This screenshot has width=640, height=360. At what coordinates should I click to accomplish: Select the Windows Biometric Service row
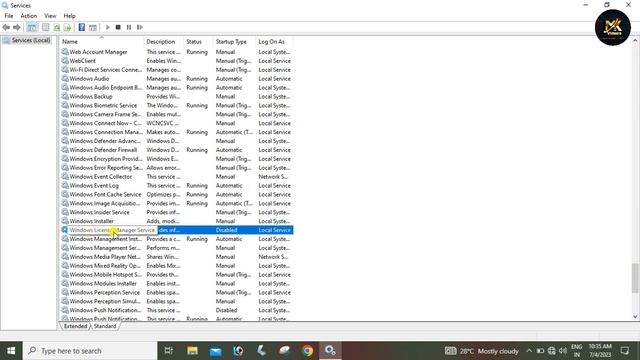(177, 105)
